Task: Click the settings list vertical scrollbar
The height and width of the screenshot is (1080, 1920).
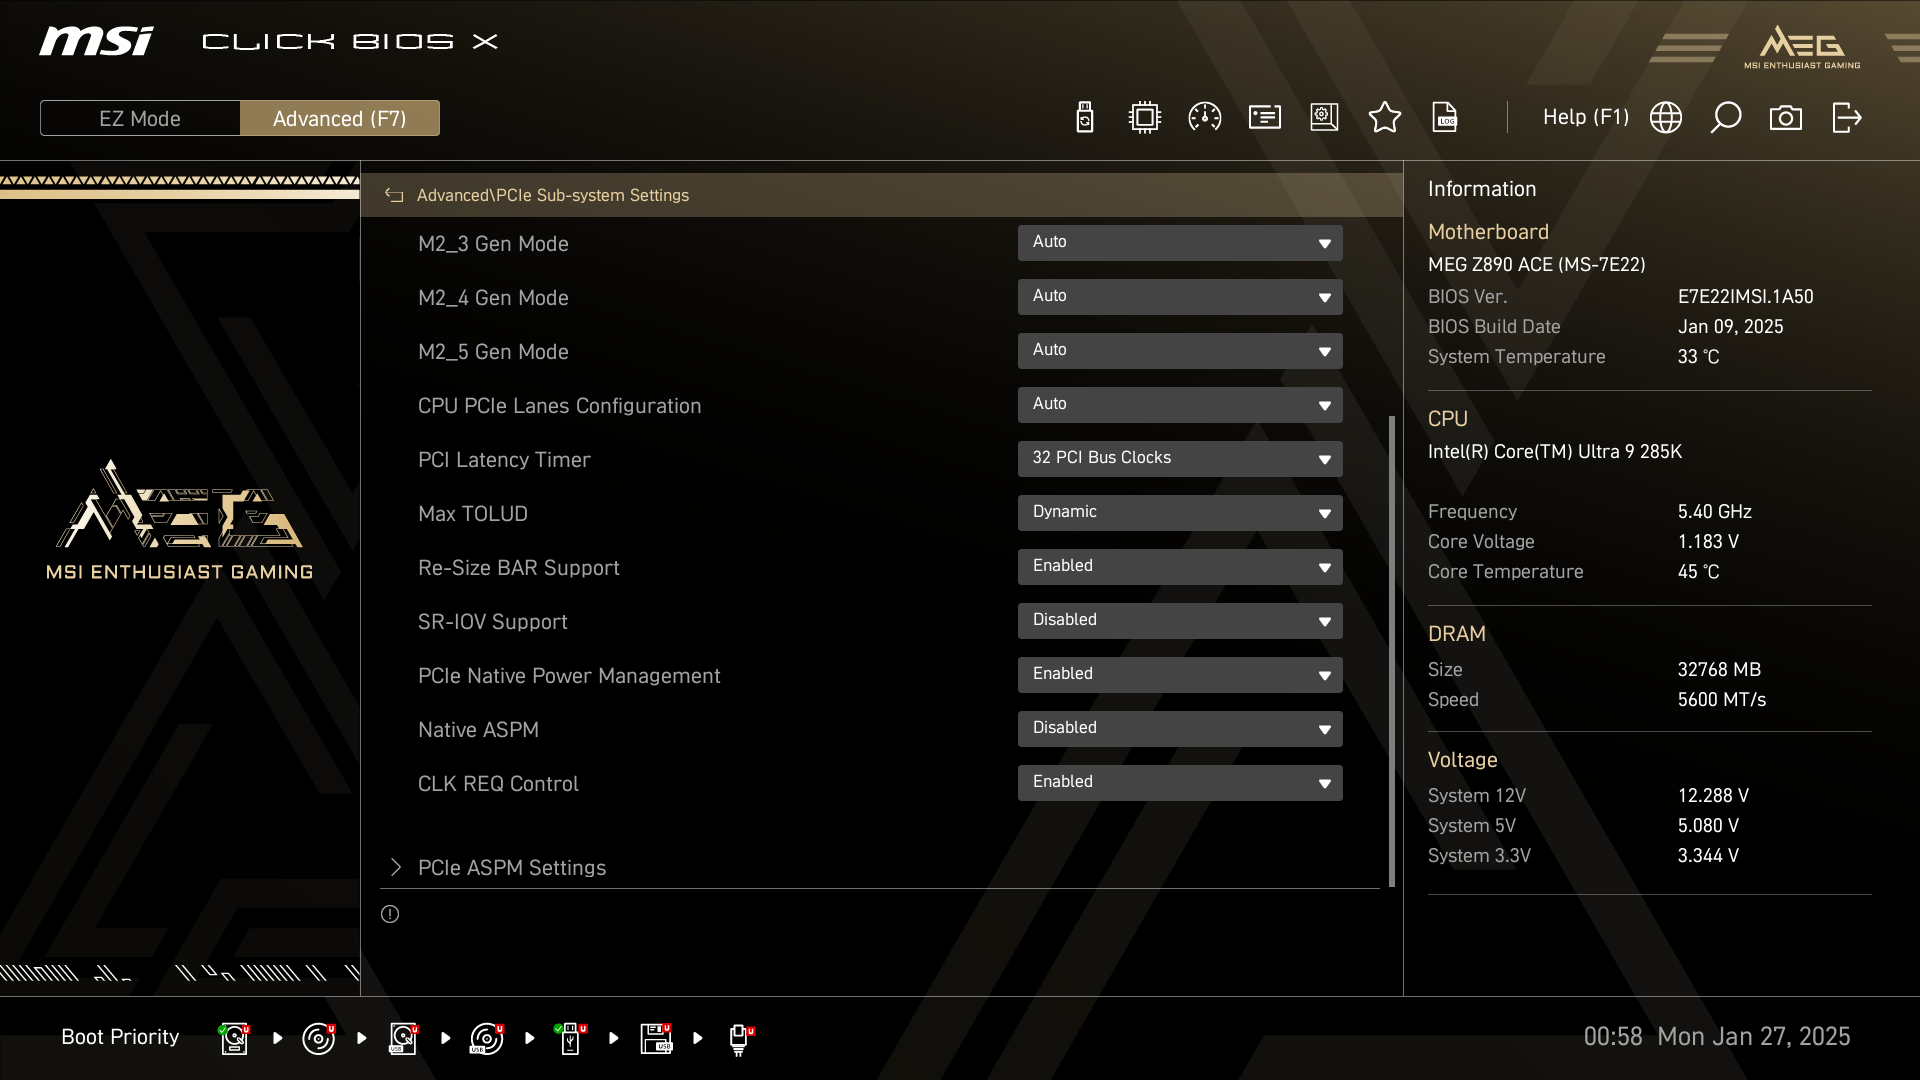Action: 1391,650
